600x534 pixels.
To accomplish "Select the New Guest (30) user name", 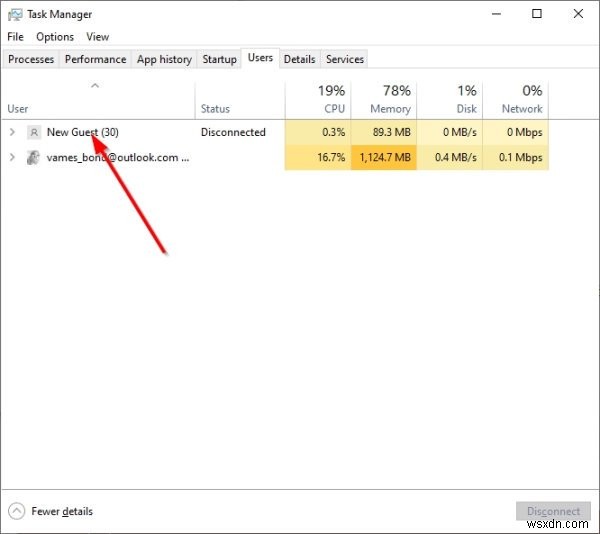I will click(x=83, y=132).
